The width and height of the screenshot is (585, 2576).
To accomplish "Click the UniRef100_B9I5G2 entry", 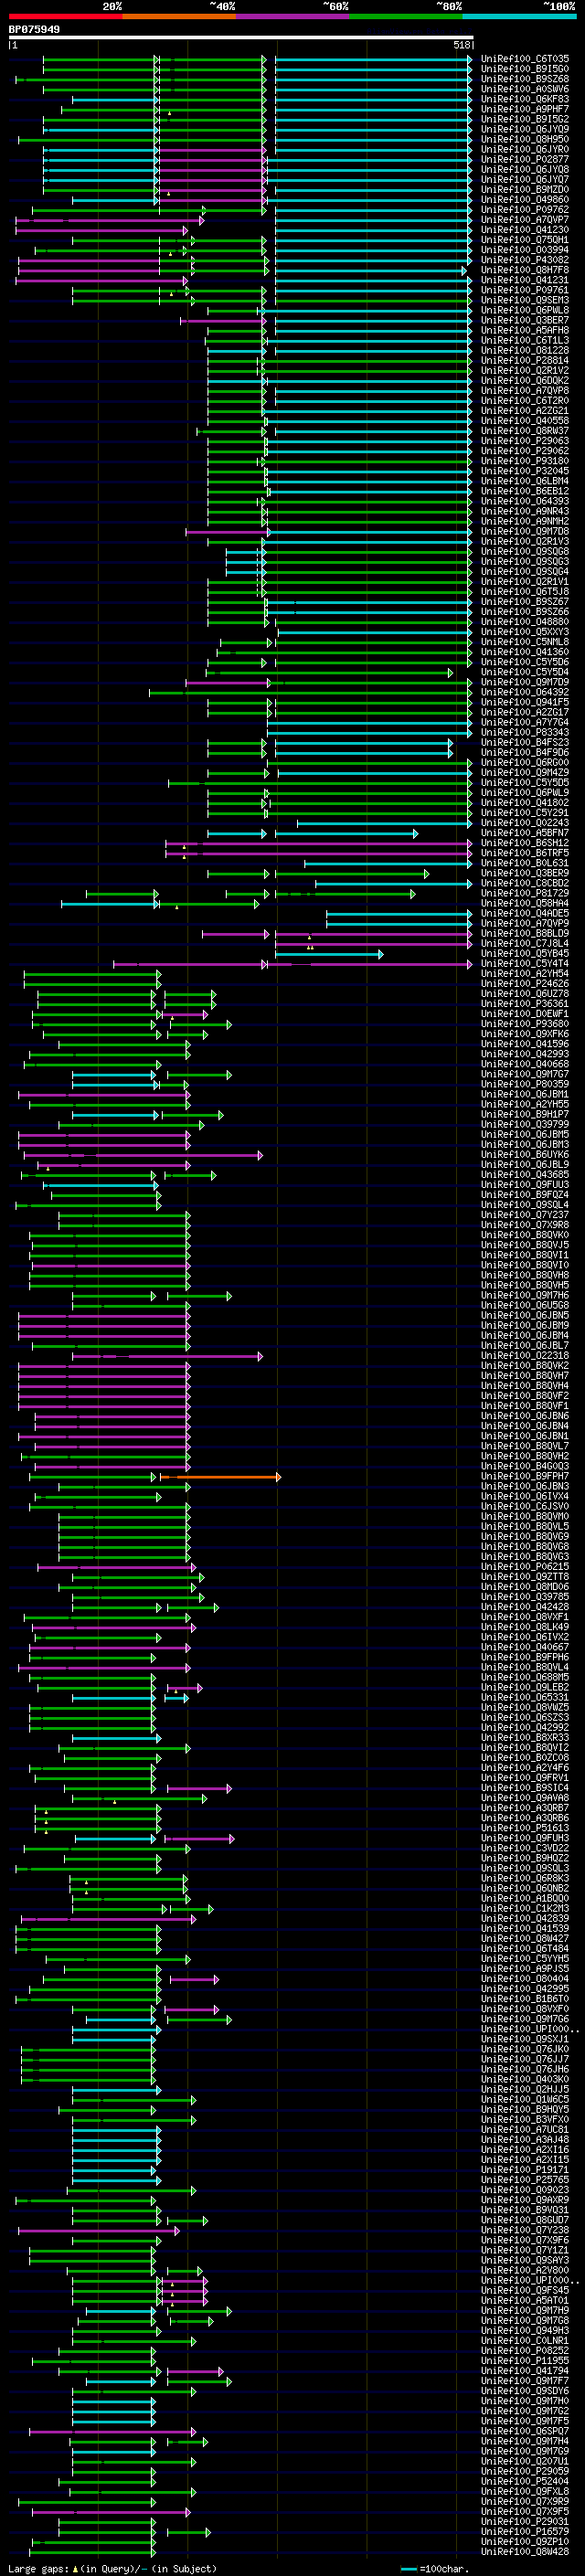I will coord(525,119).
